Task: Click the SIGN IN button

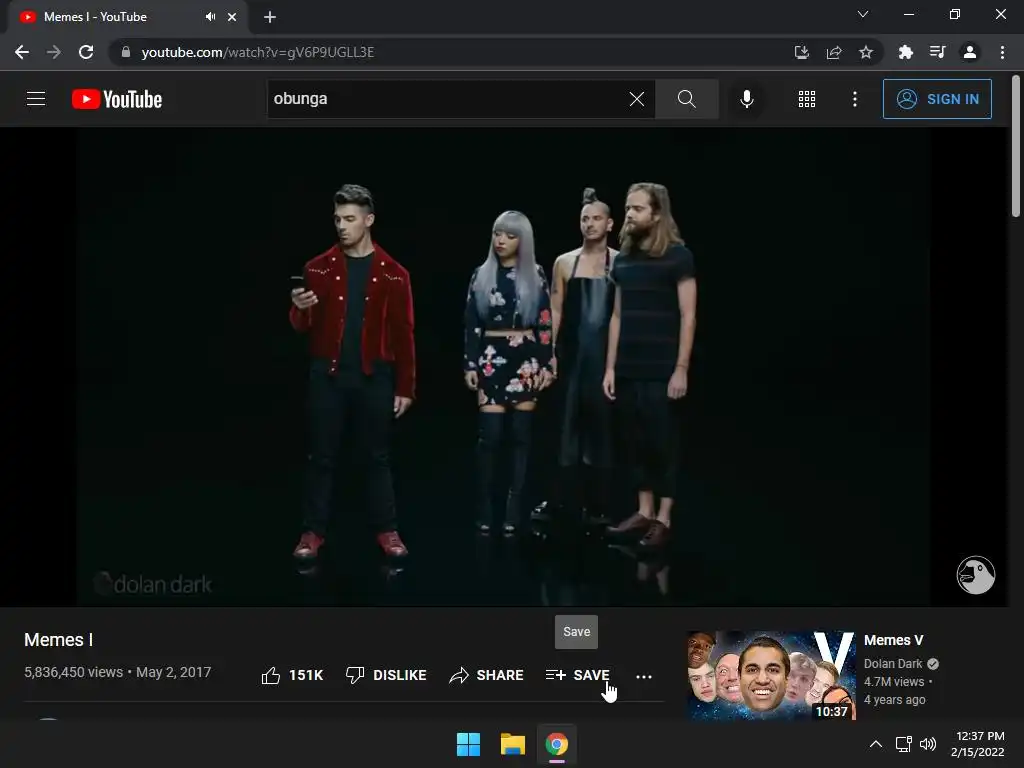Action: pyautogui.click(x=937, y=99)
